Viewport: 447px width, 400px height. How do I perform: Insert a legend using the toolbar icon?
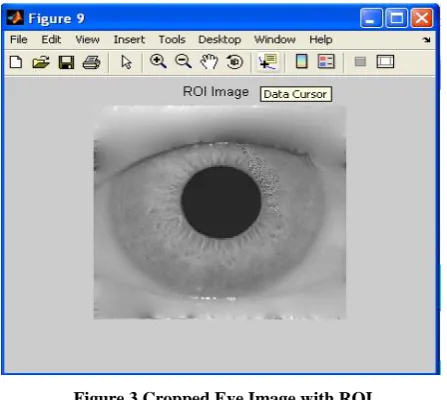point(326,62)
